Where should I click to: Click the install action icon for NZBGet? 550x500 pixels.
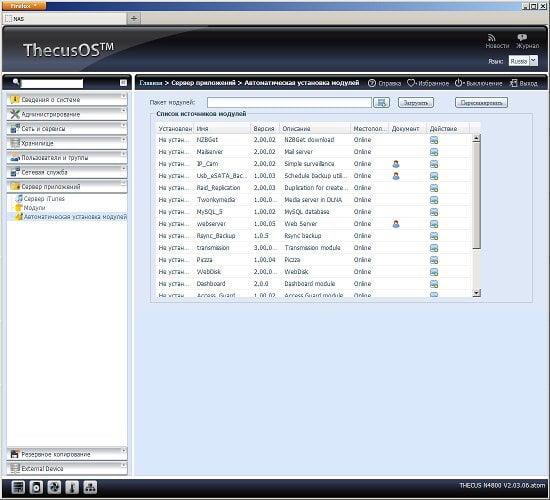pos(434,140)
